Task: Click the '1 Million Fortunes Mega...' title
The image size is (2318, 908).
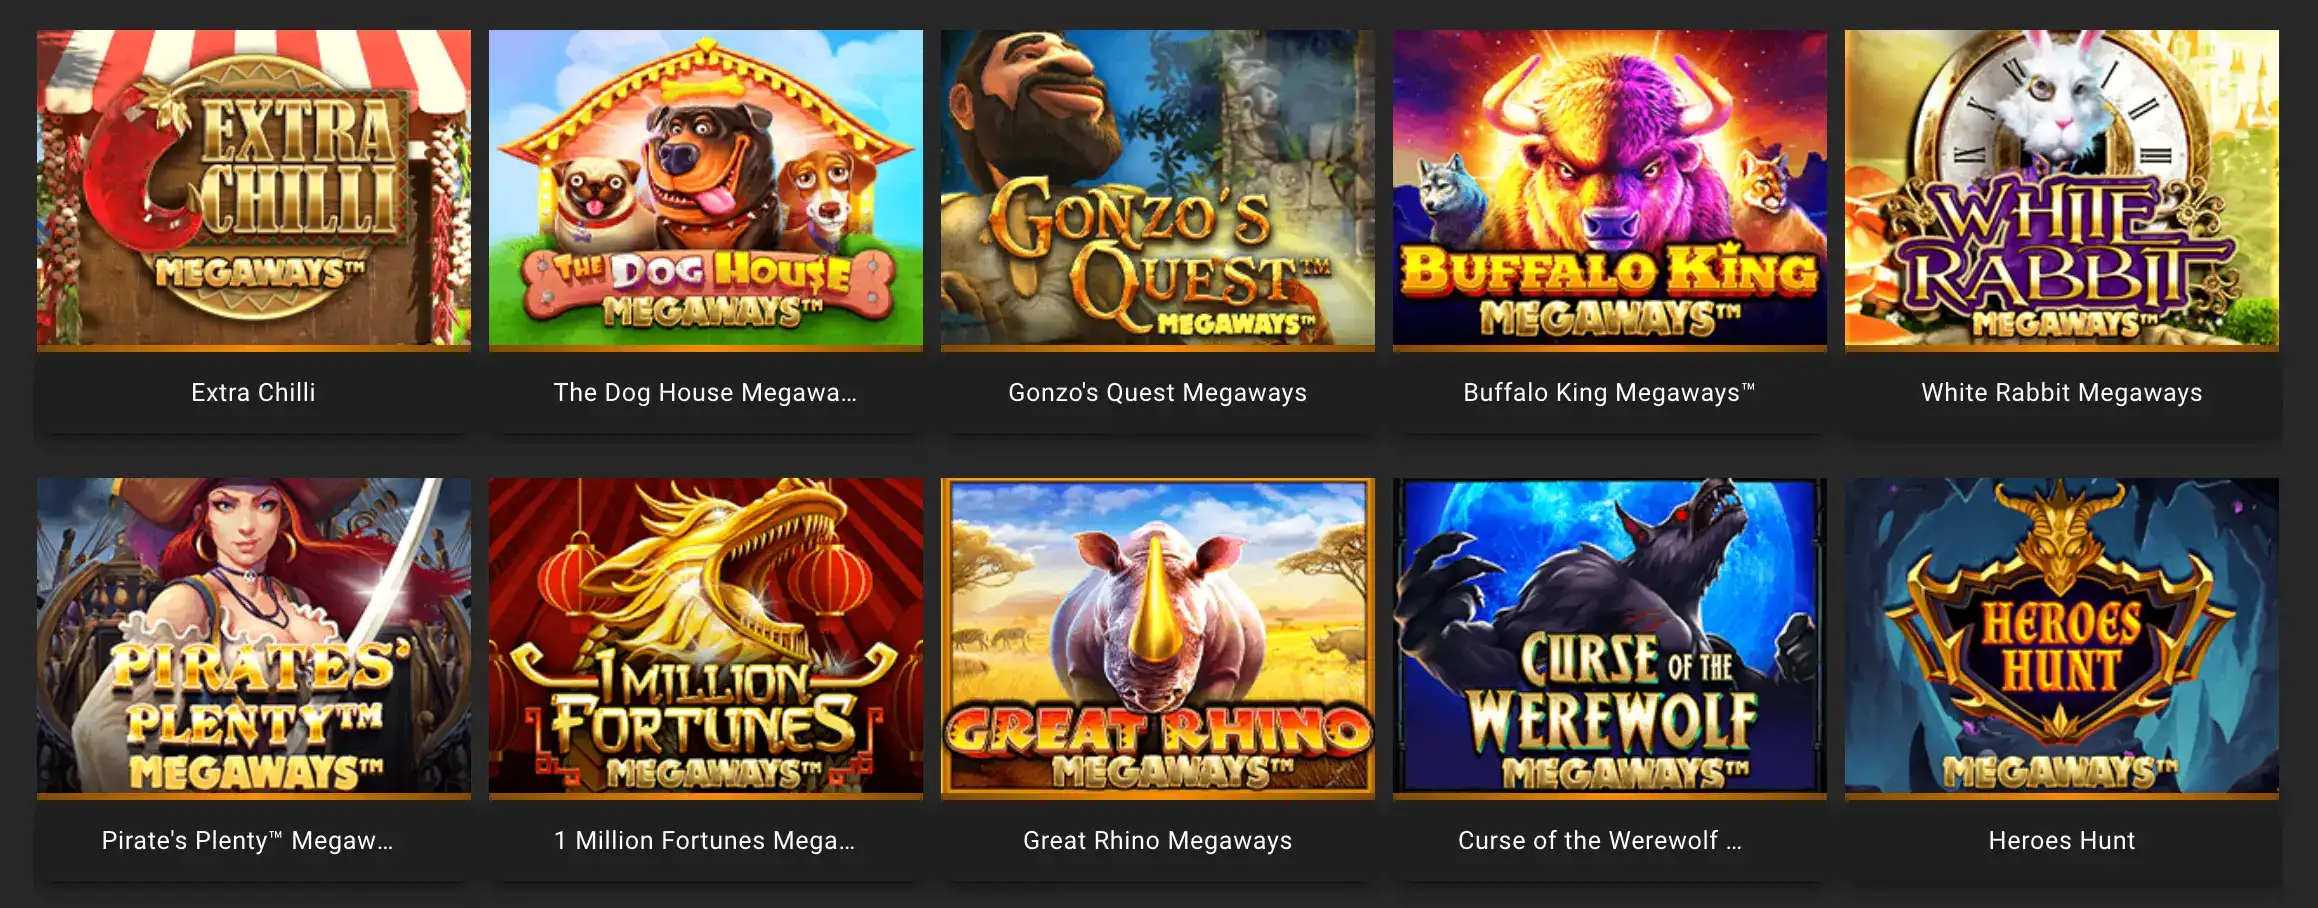Action: [x=706, y=841]
